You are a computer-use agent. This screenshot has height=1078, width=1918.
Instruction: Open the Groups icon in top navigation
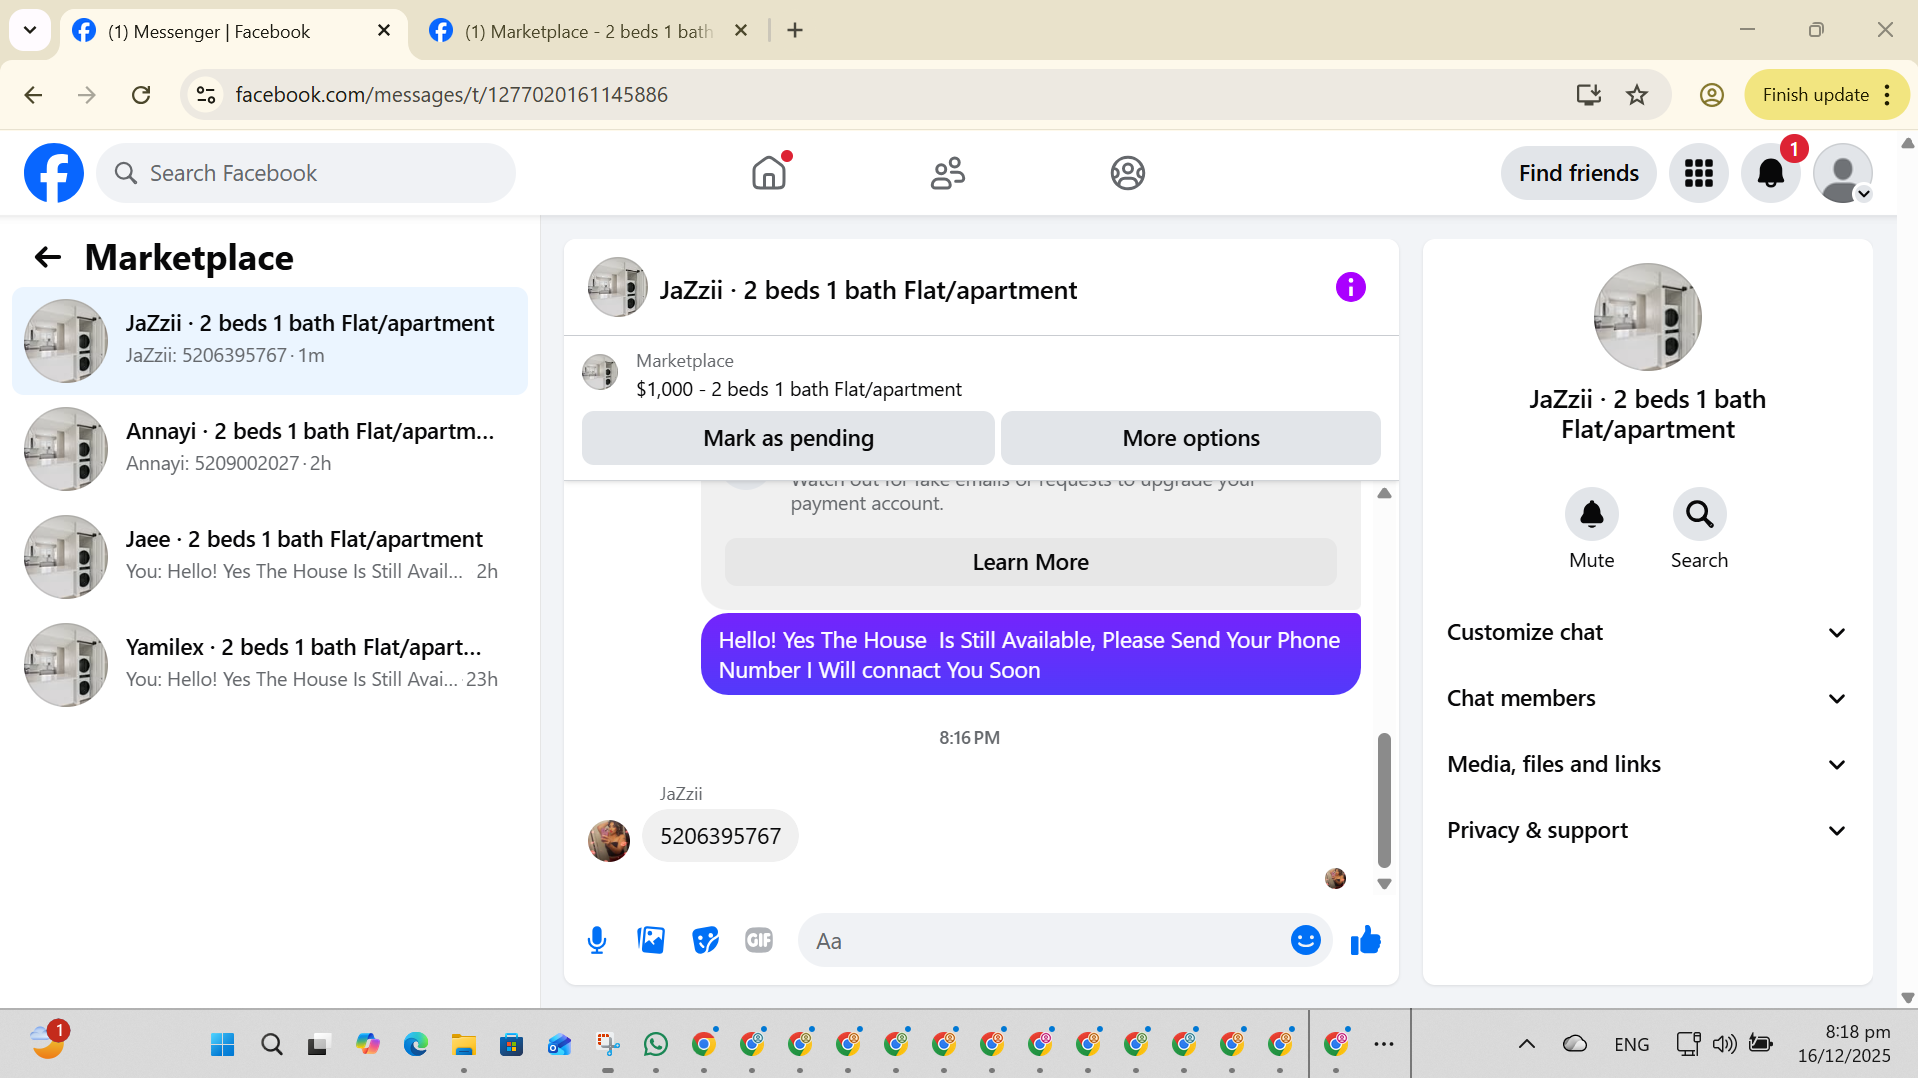point(1127,173)
